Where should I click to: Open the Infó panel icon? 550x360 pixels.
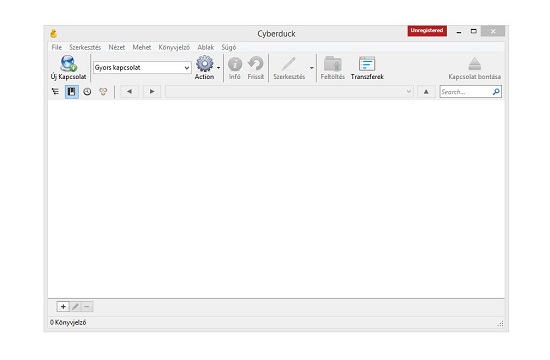[235, 64]
